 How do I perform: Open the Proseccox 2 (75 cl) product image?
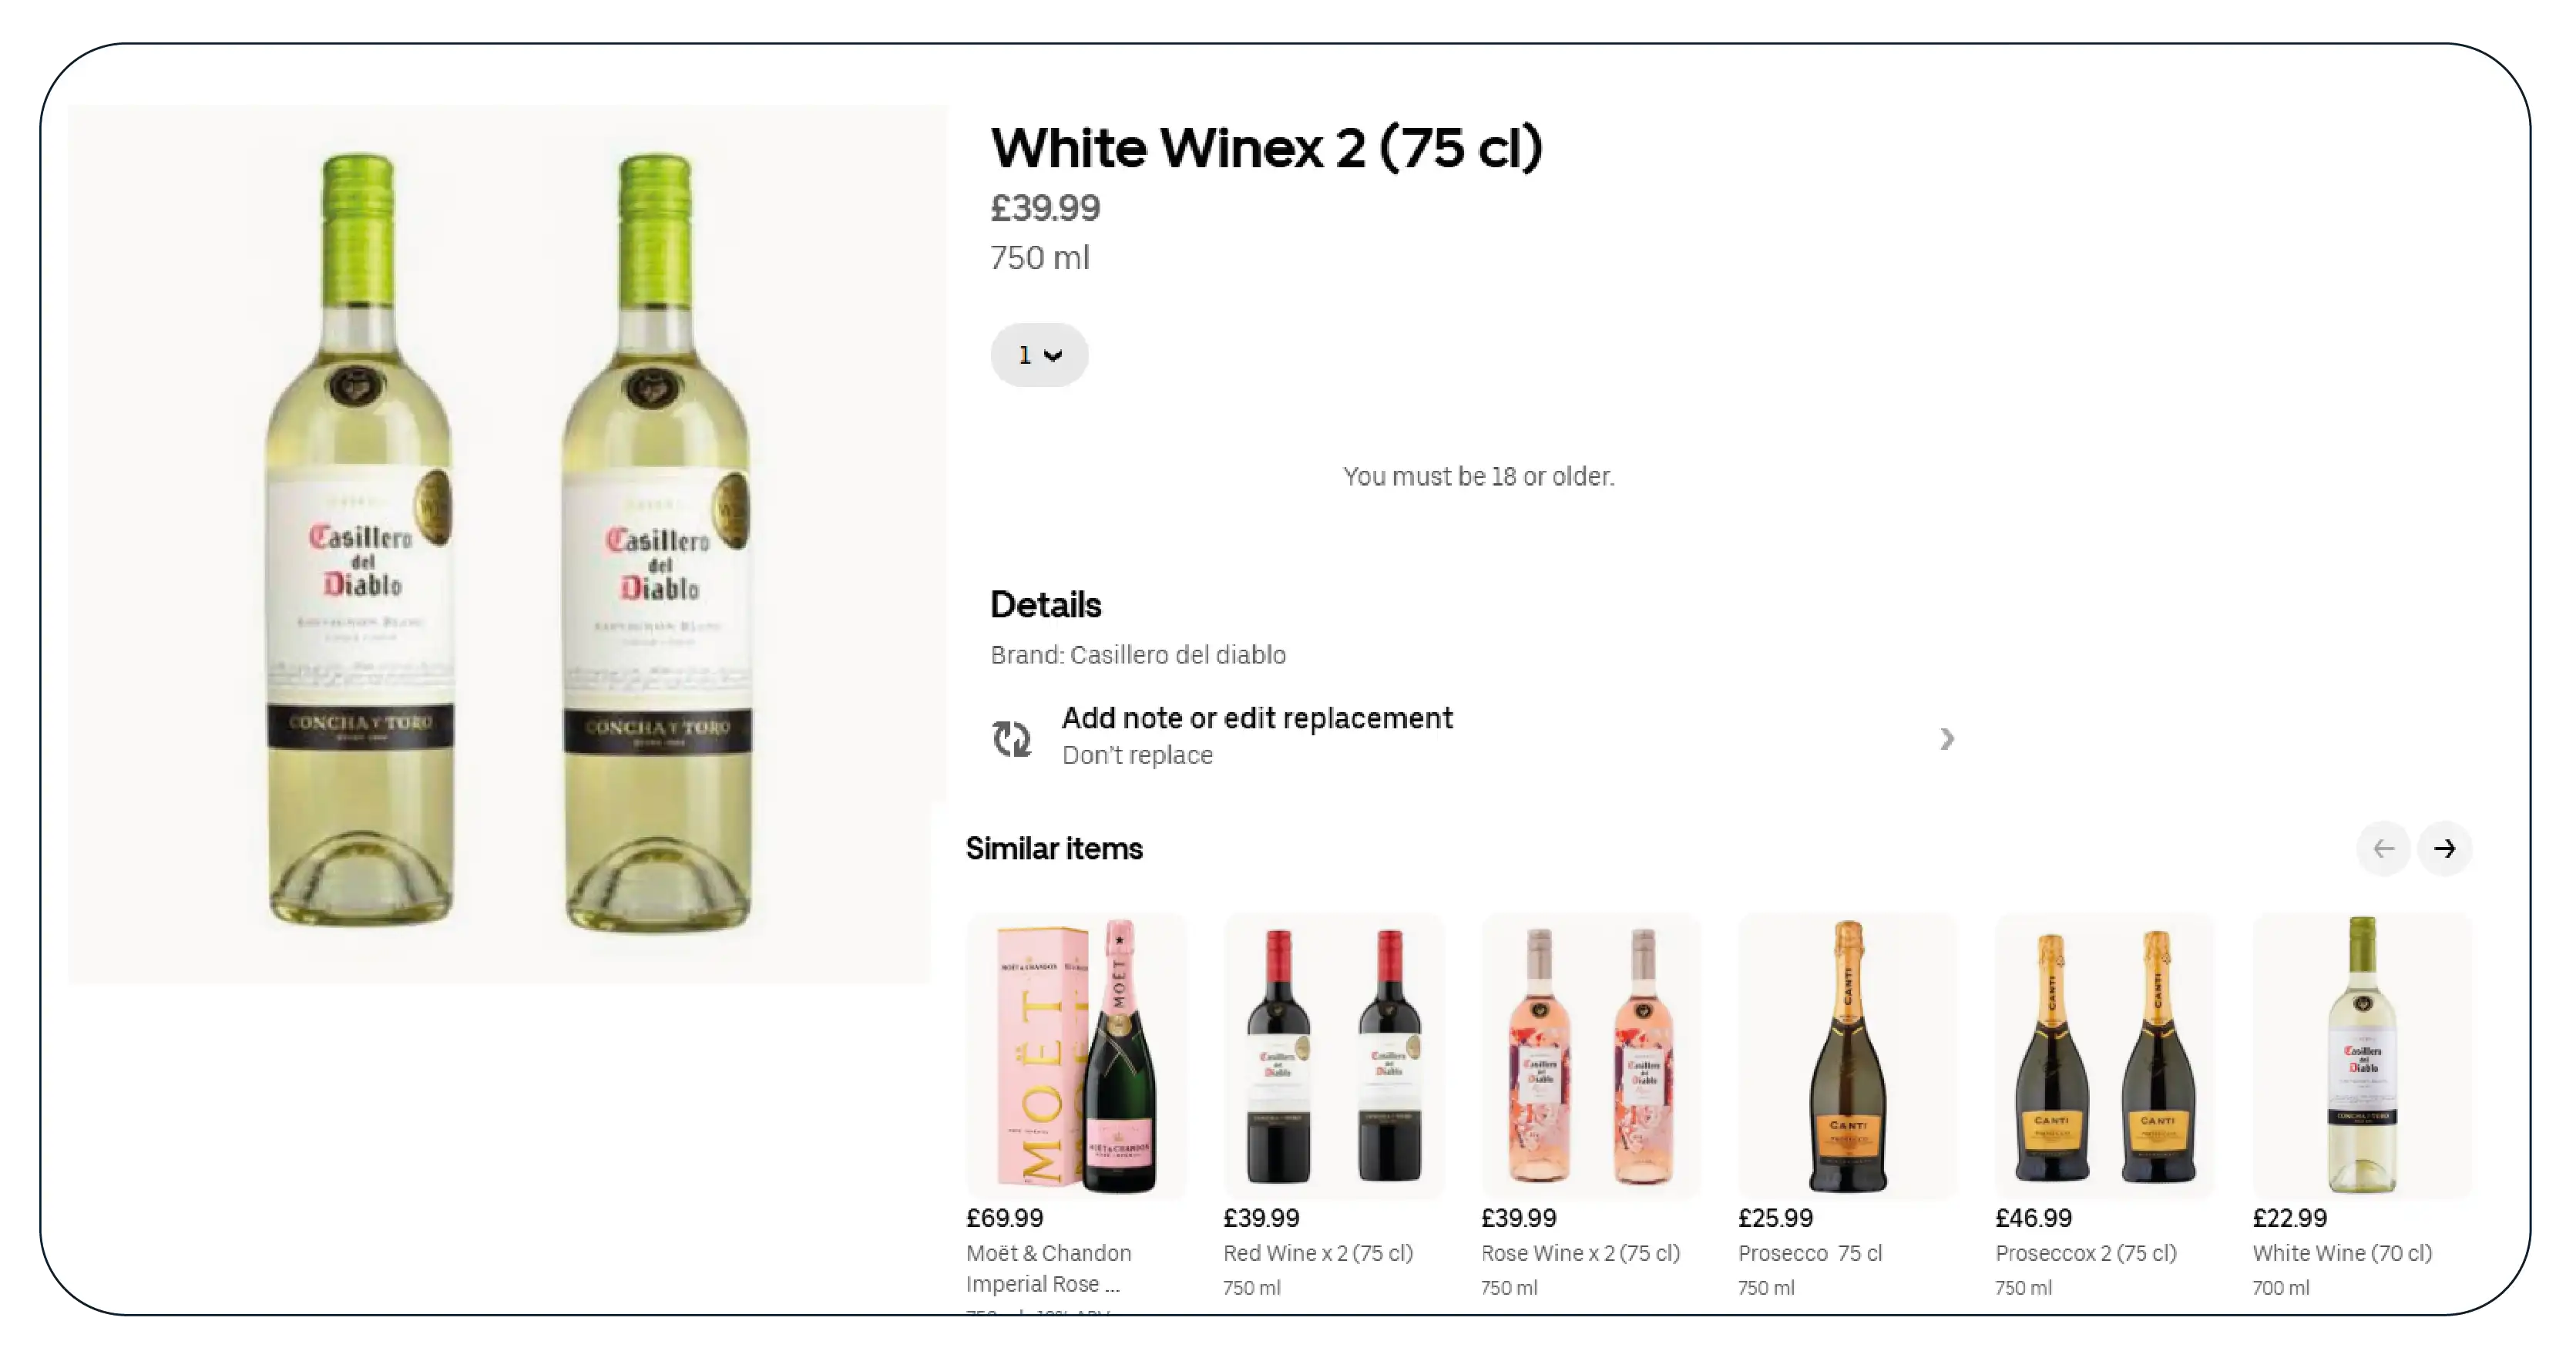click(2104, 1055)
